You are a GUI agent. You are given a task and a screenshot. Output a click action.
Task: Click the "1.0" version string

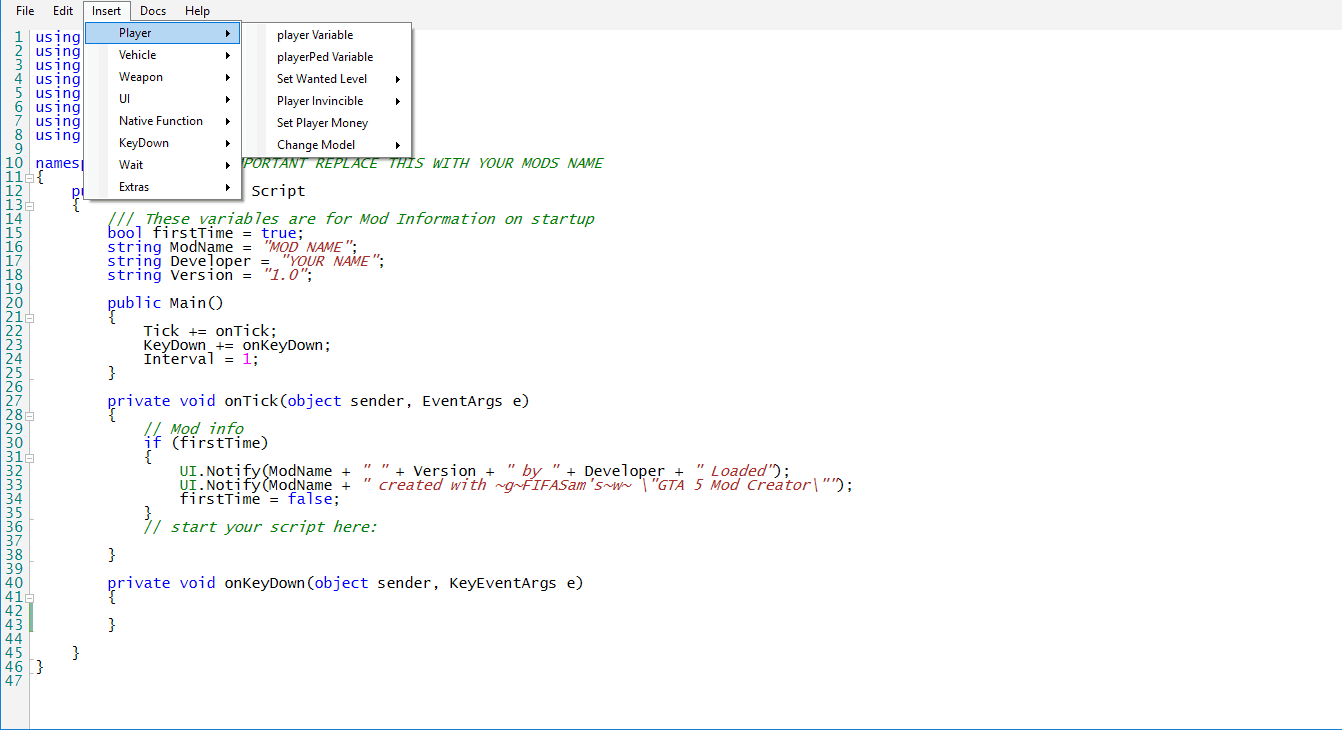(284, 275)
